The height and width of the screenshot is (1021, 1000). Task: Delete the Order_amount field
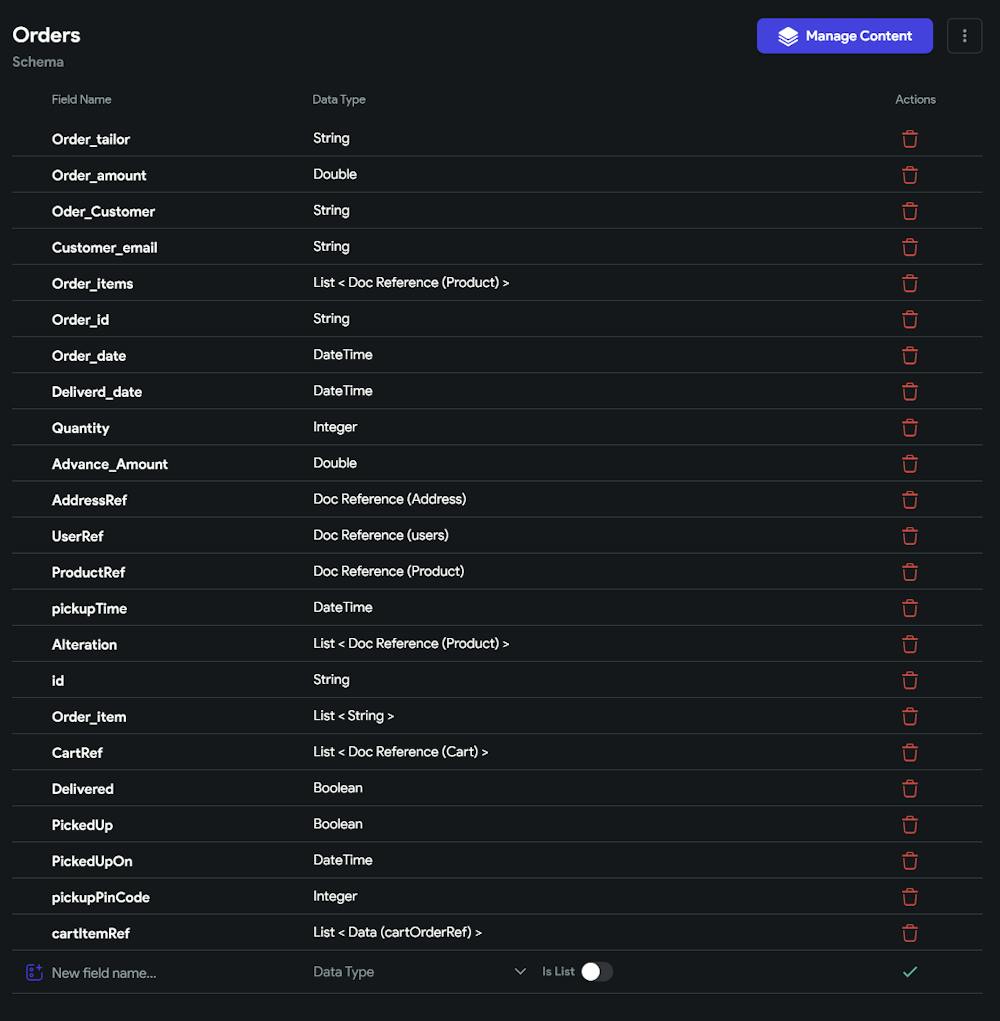(910, 175)
